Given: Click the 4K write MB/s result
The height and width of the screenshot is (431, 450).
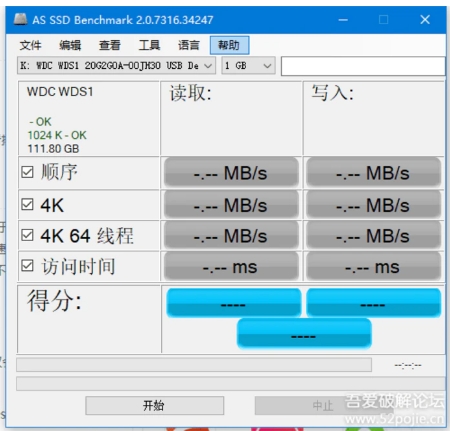Looking at the screenshot, I should tap(373, 205).
